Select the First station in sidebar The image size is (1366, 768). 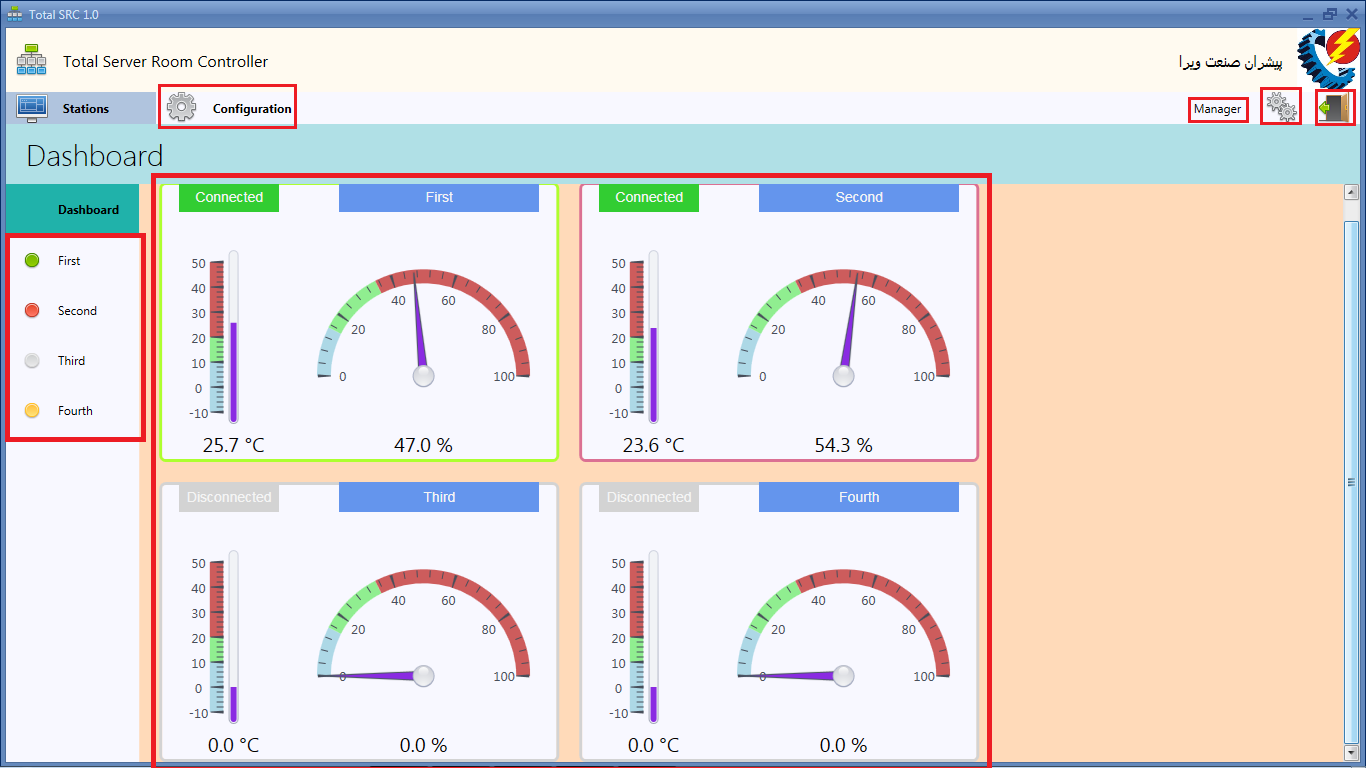click(72, 260)
